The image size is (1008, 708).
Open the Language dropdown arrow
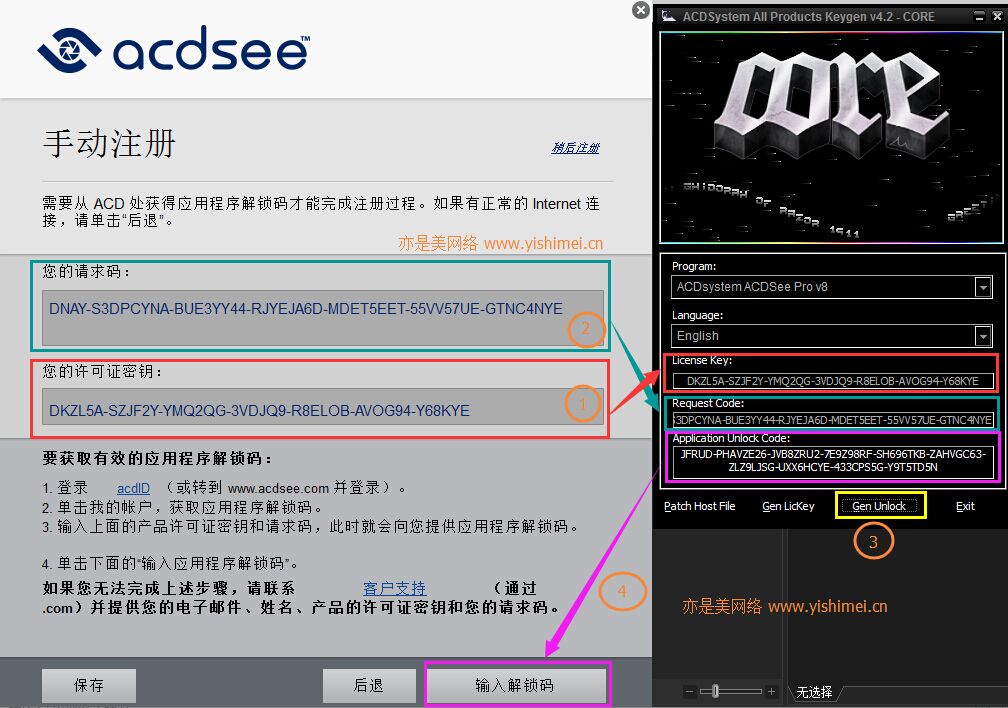983,336
